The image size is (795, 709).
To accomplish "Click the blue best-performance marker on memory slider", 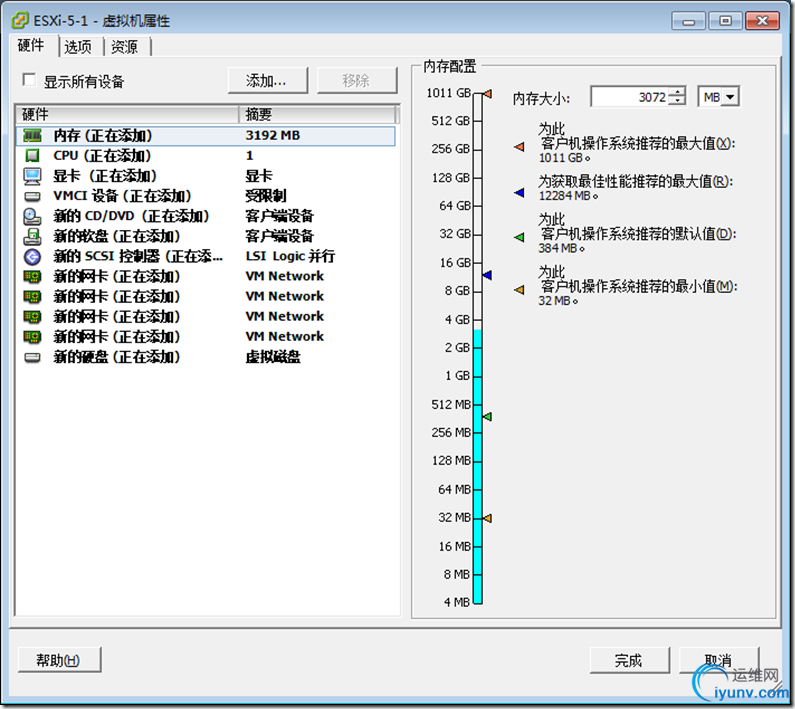I will tap(487, 275).
